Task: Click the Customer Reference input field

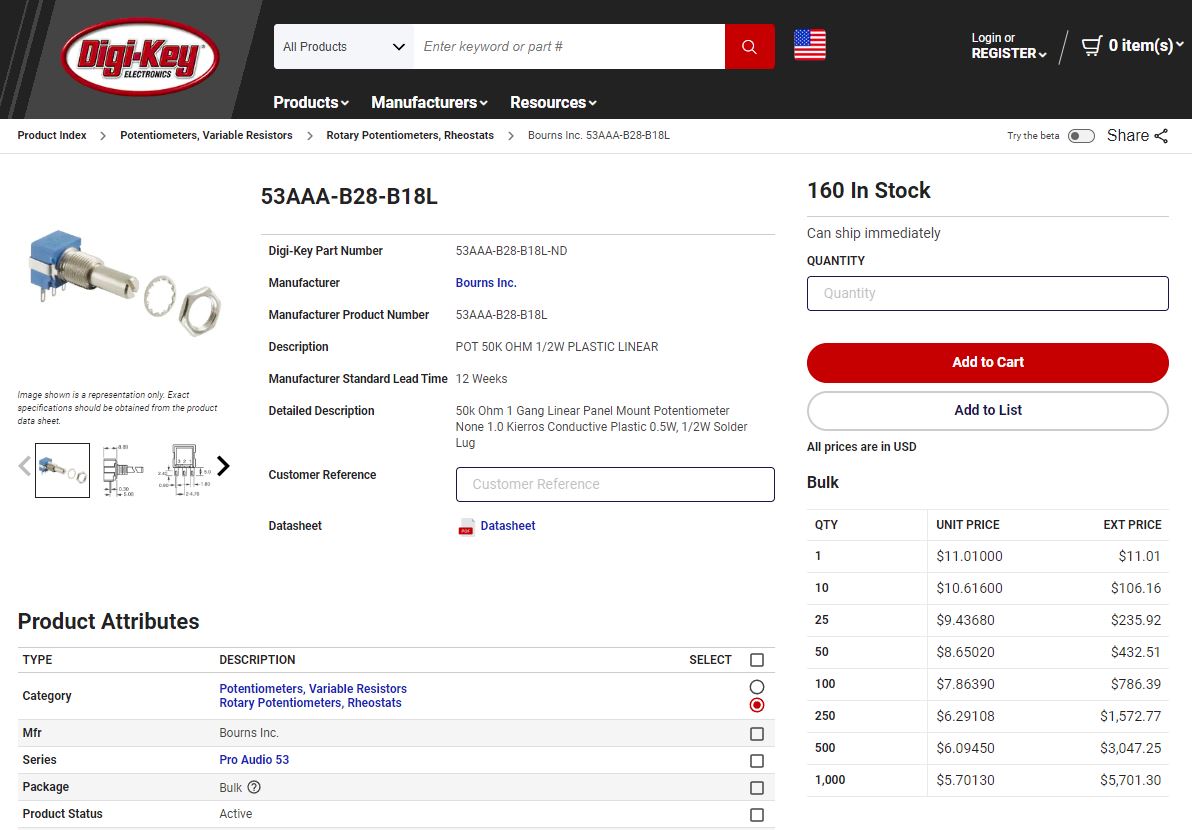Action: coord(615,484)
